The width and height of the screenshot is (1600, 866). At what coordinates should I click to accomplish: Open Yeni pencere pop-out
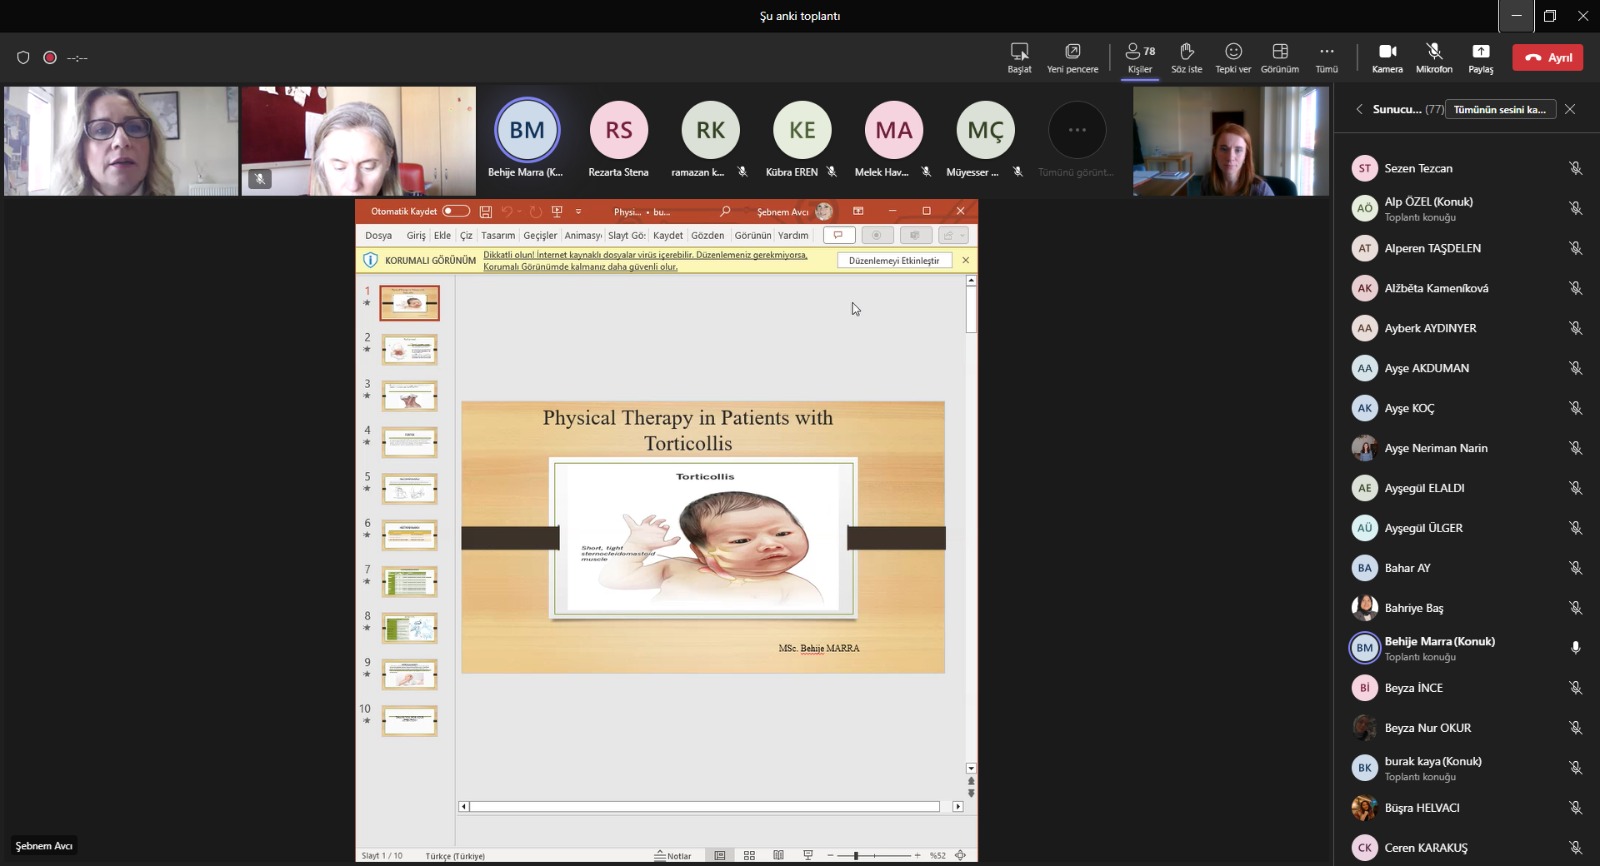[1072, 57]
